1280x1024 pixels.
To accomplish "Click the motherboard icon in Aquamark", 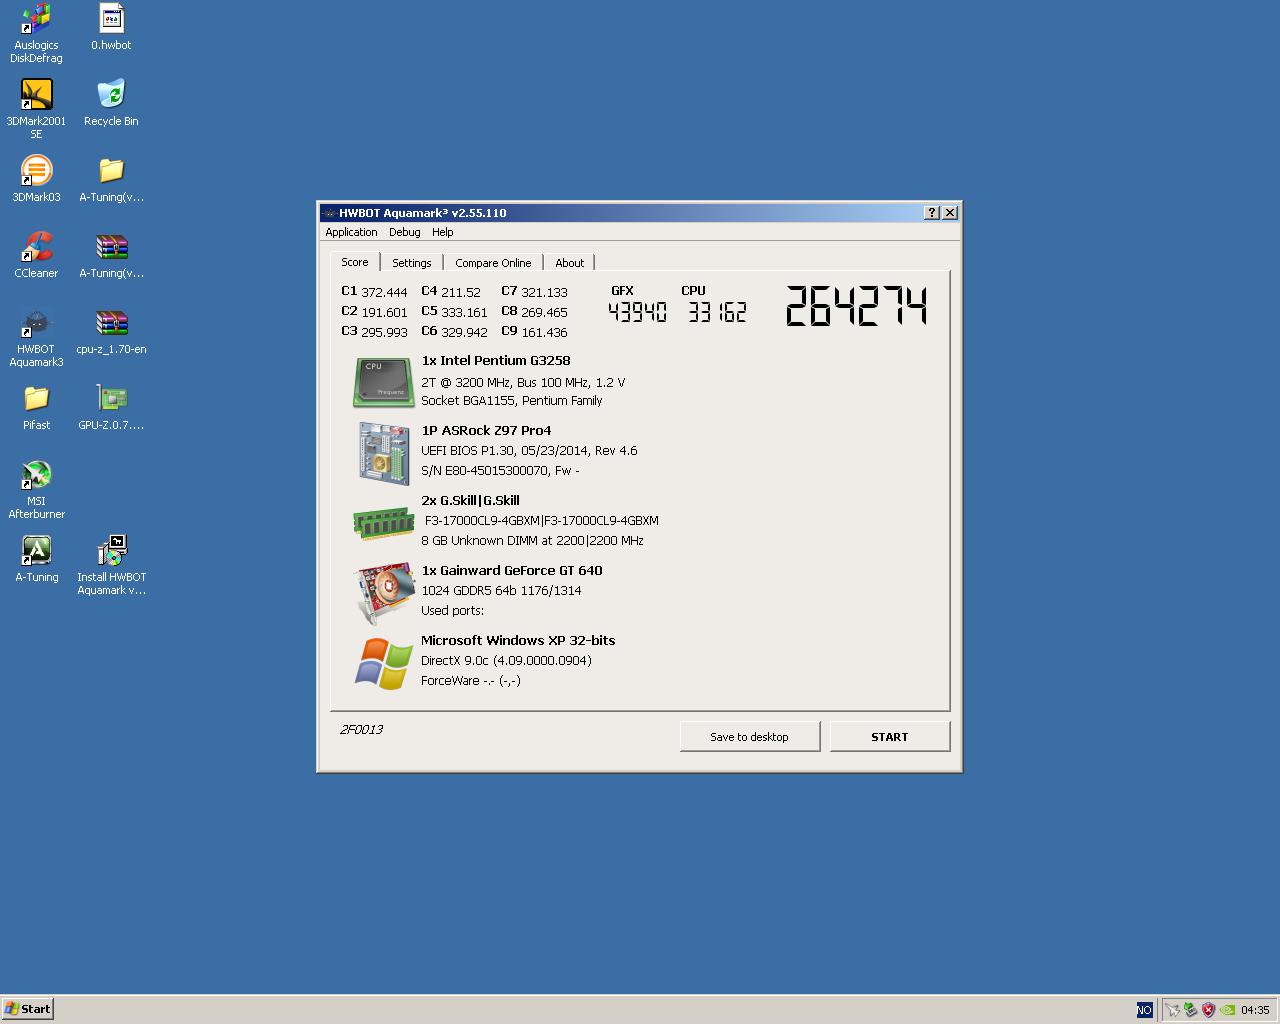I will click(384, 453).
